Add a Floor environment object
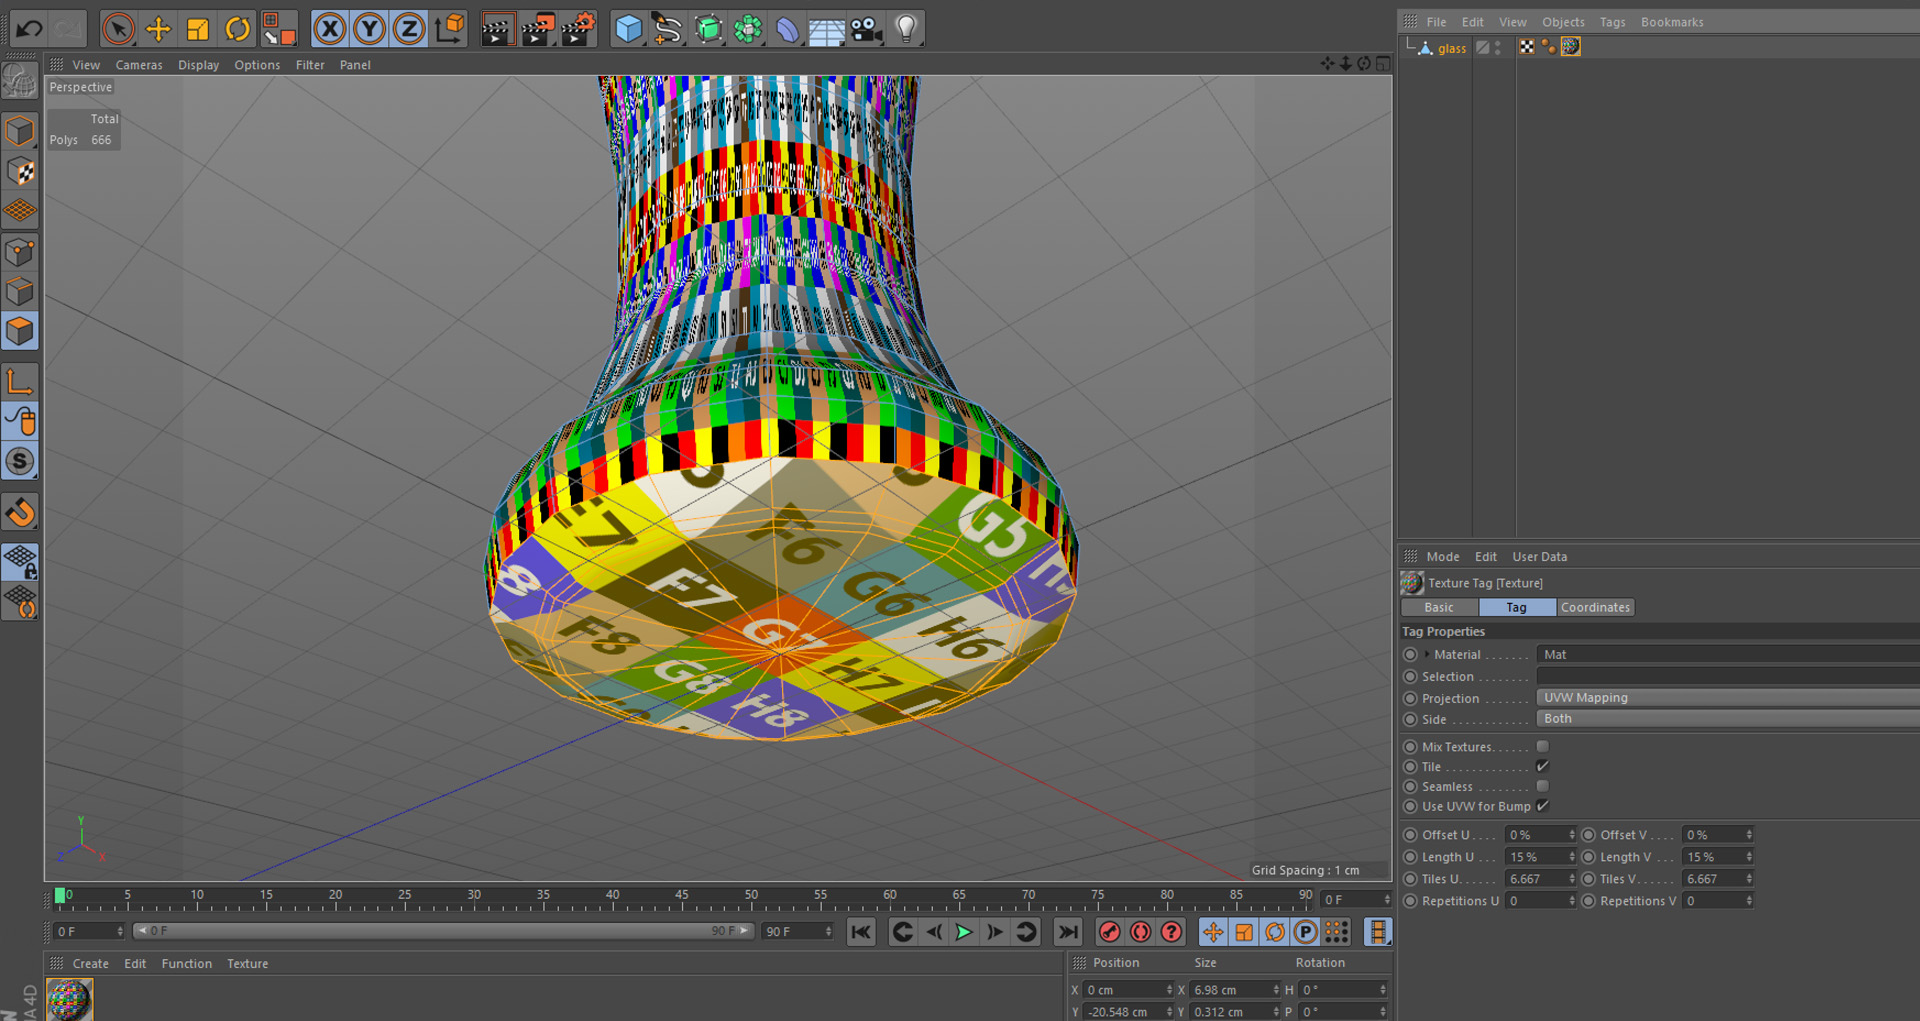This screenshot has height=1021, width=1920. click(826, 29)
